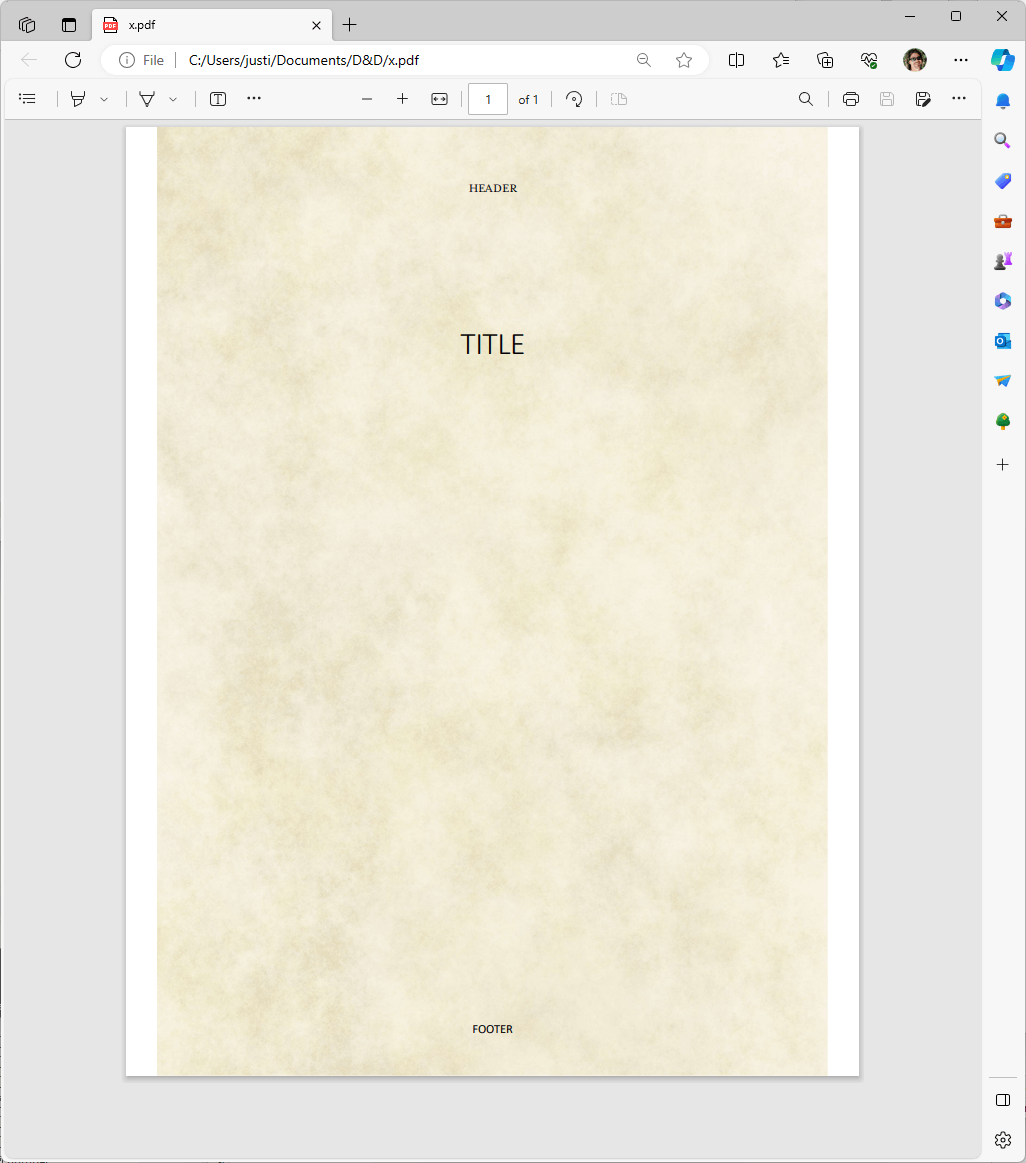Screen dimensions: 1026x1163
Task: Click the page number input field
Action: pyautogui.click(x=488, y=99)
